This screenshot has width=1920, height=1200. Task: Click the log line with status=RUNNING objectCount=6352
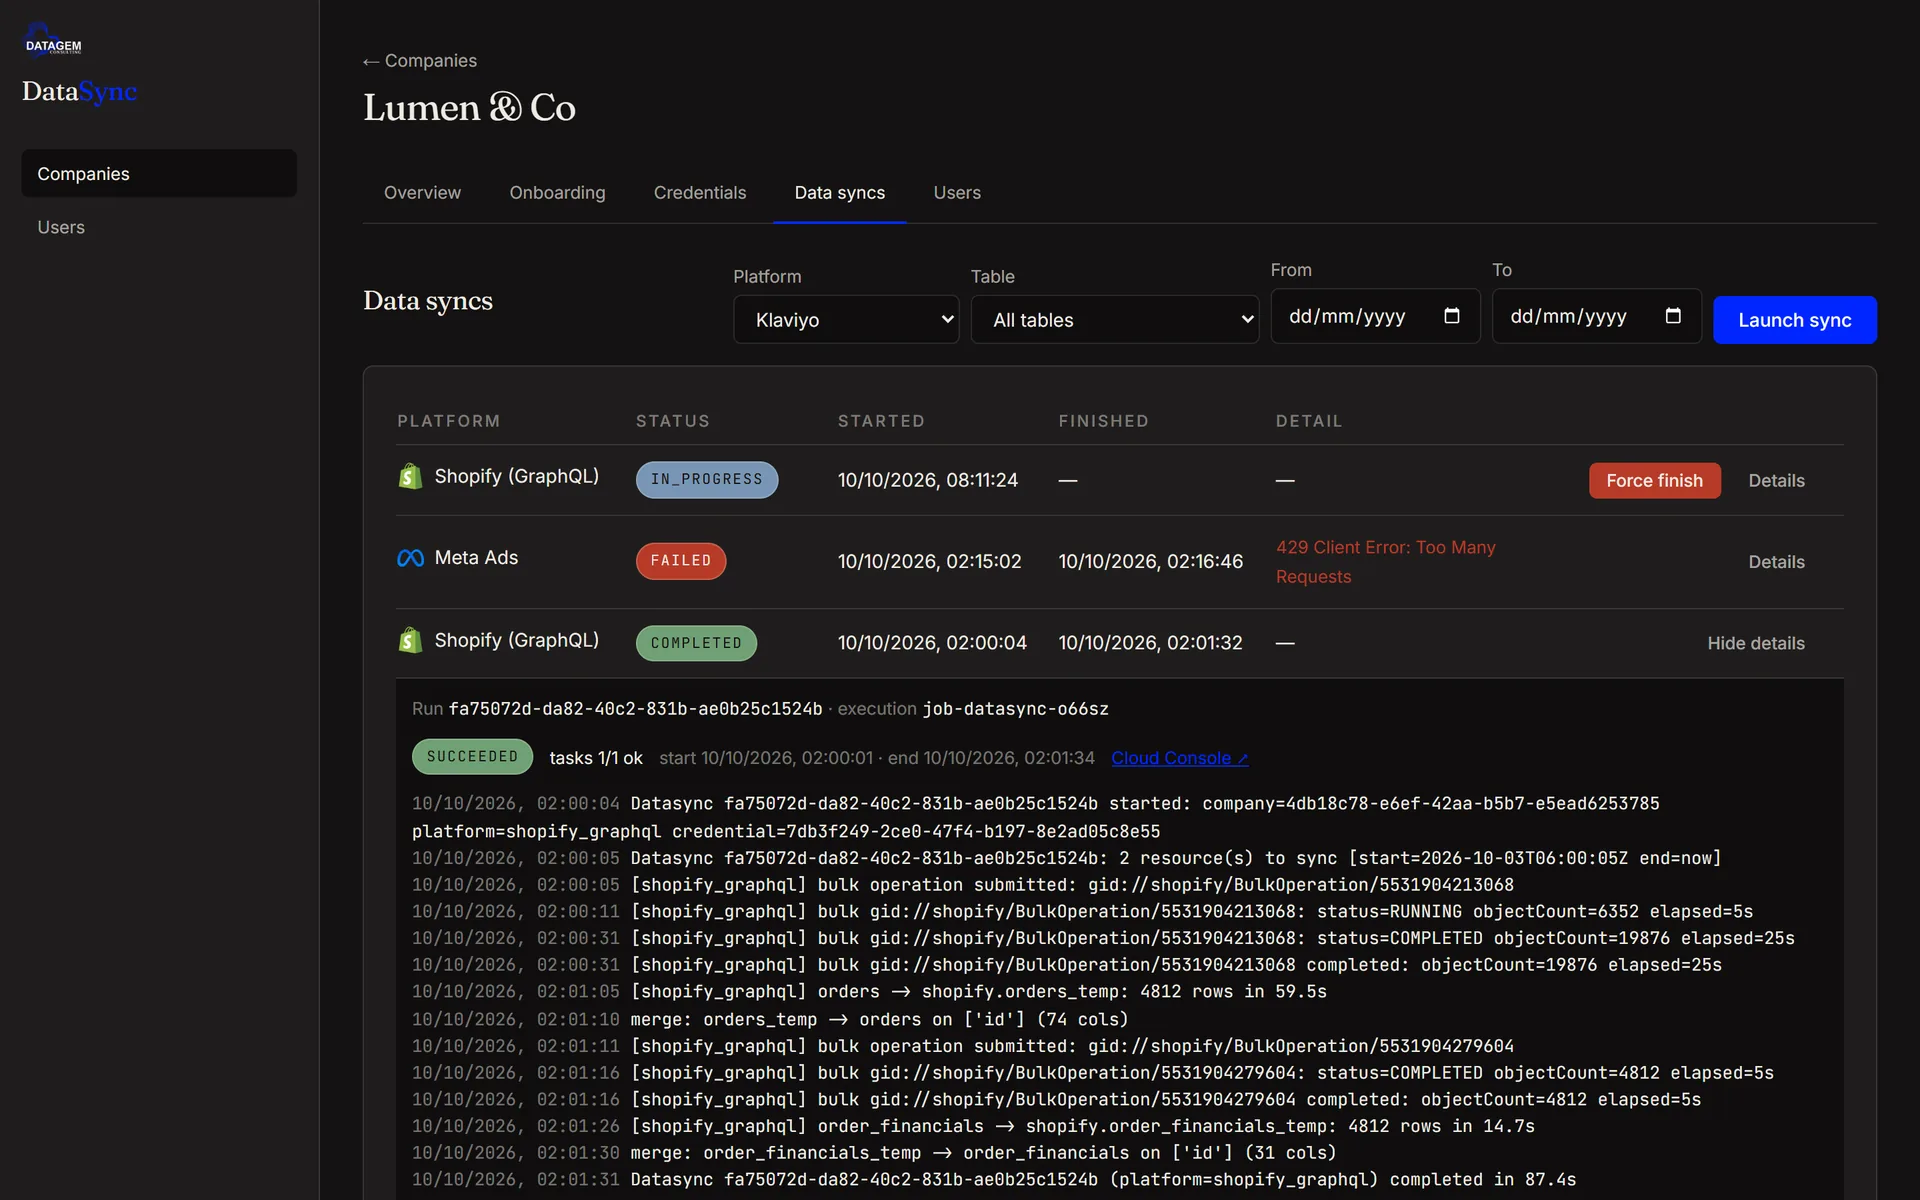coord(1082,912)
